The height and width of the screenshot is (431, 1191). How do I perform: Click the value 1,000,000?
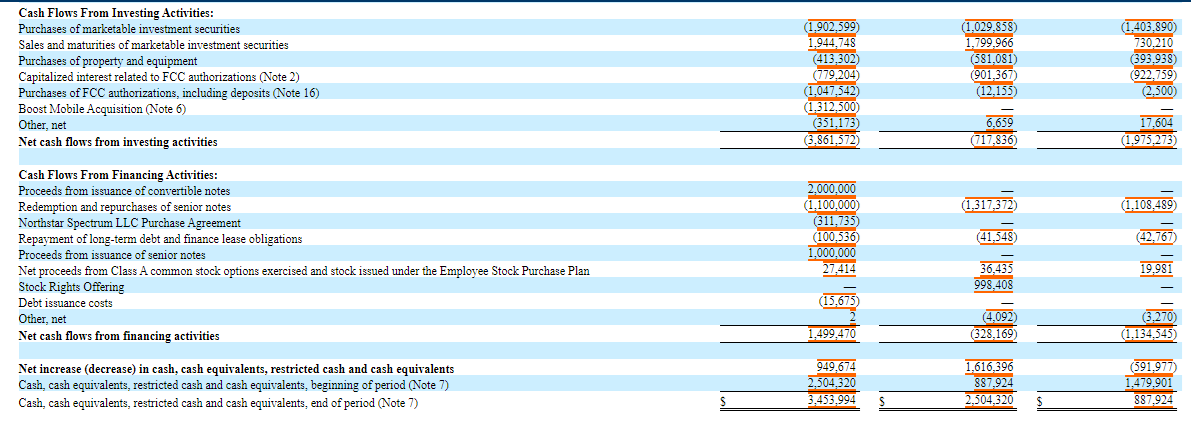832,255
